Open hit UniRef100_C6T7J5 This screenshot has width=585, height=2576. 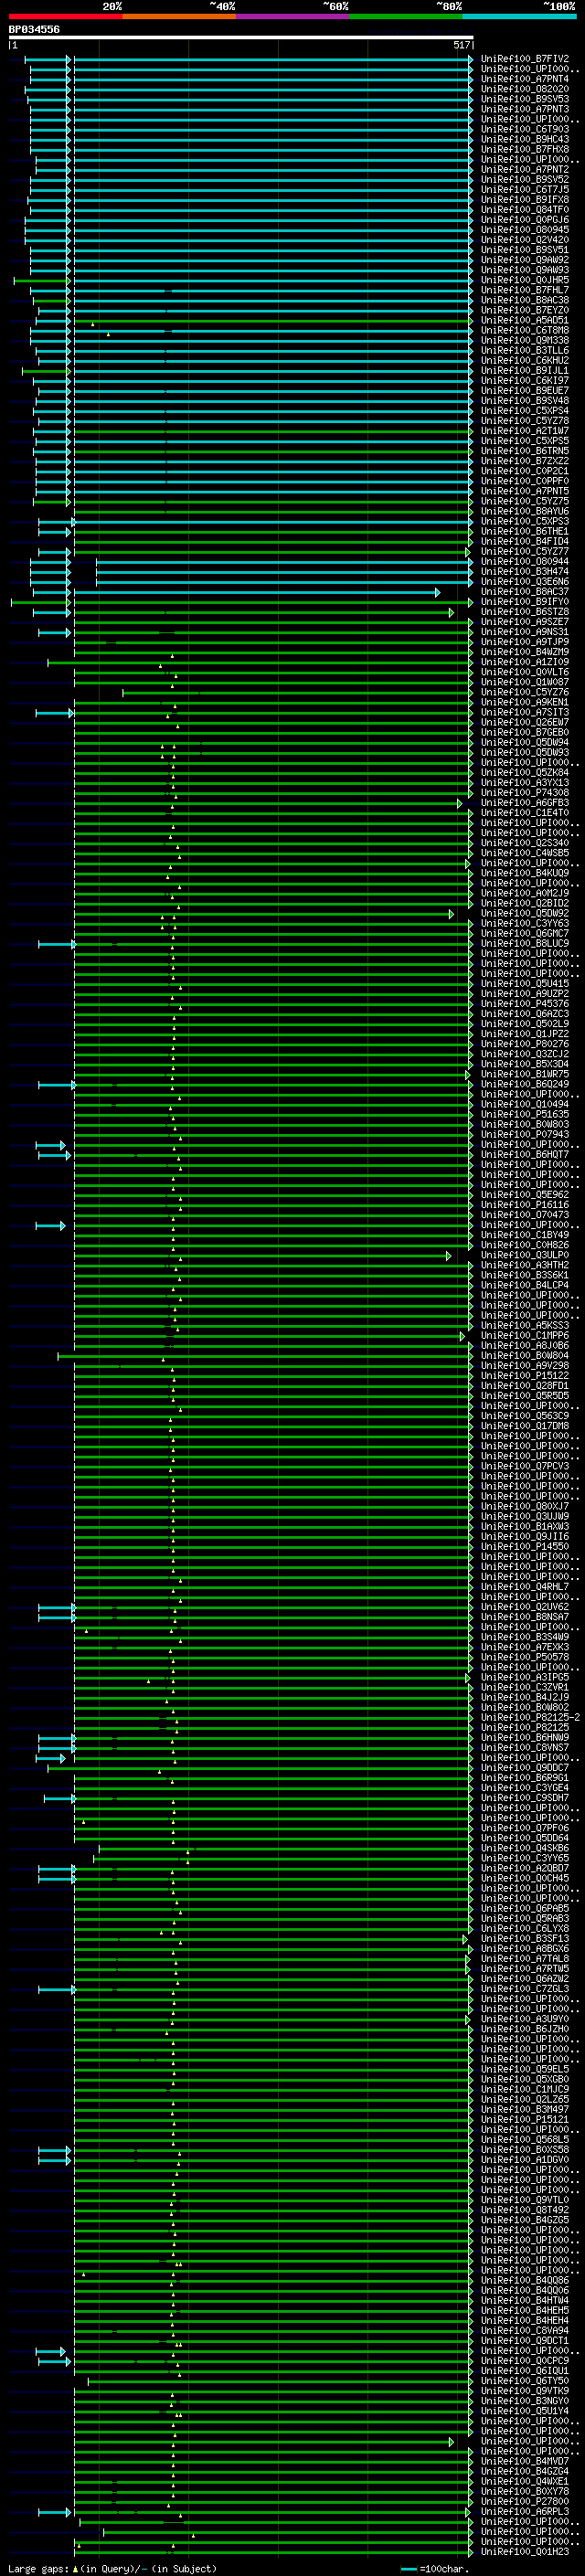pyautogui.click(x=525, y=190)
